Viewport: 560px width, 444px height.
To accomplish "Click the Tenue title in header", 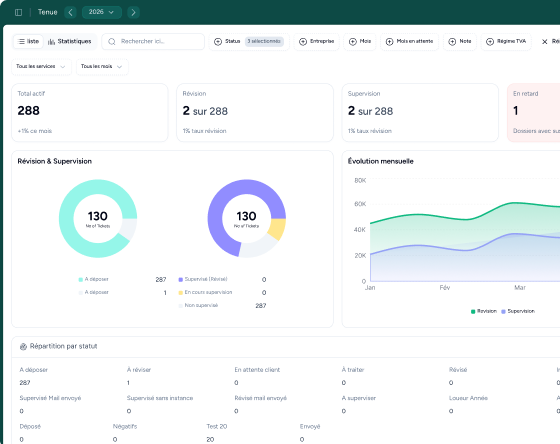I will (x=48, y=12).
